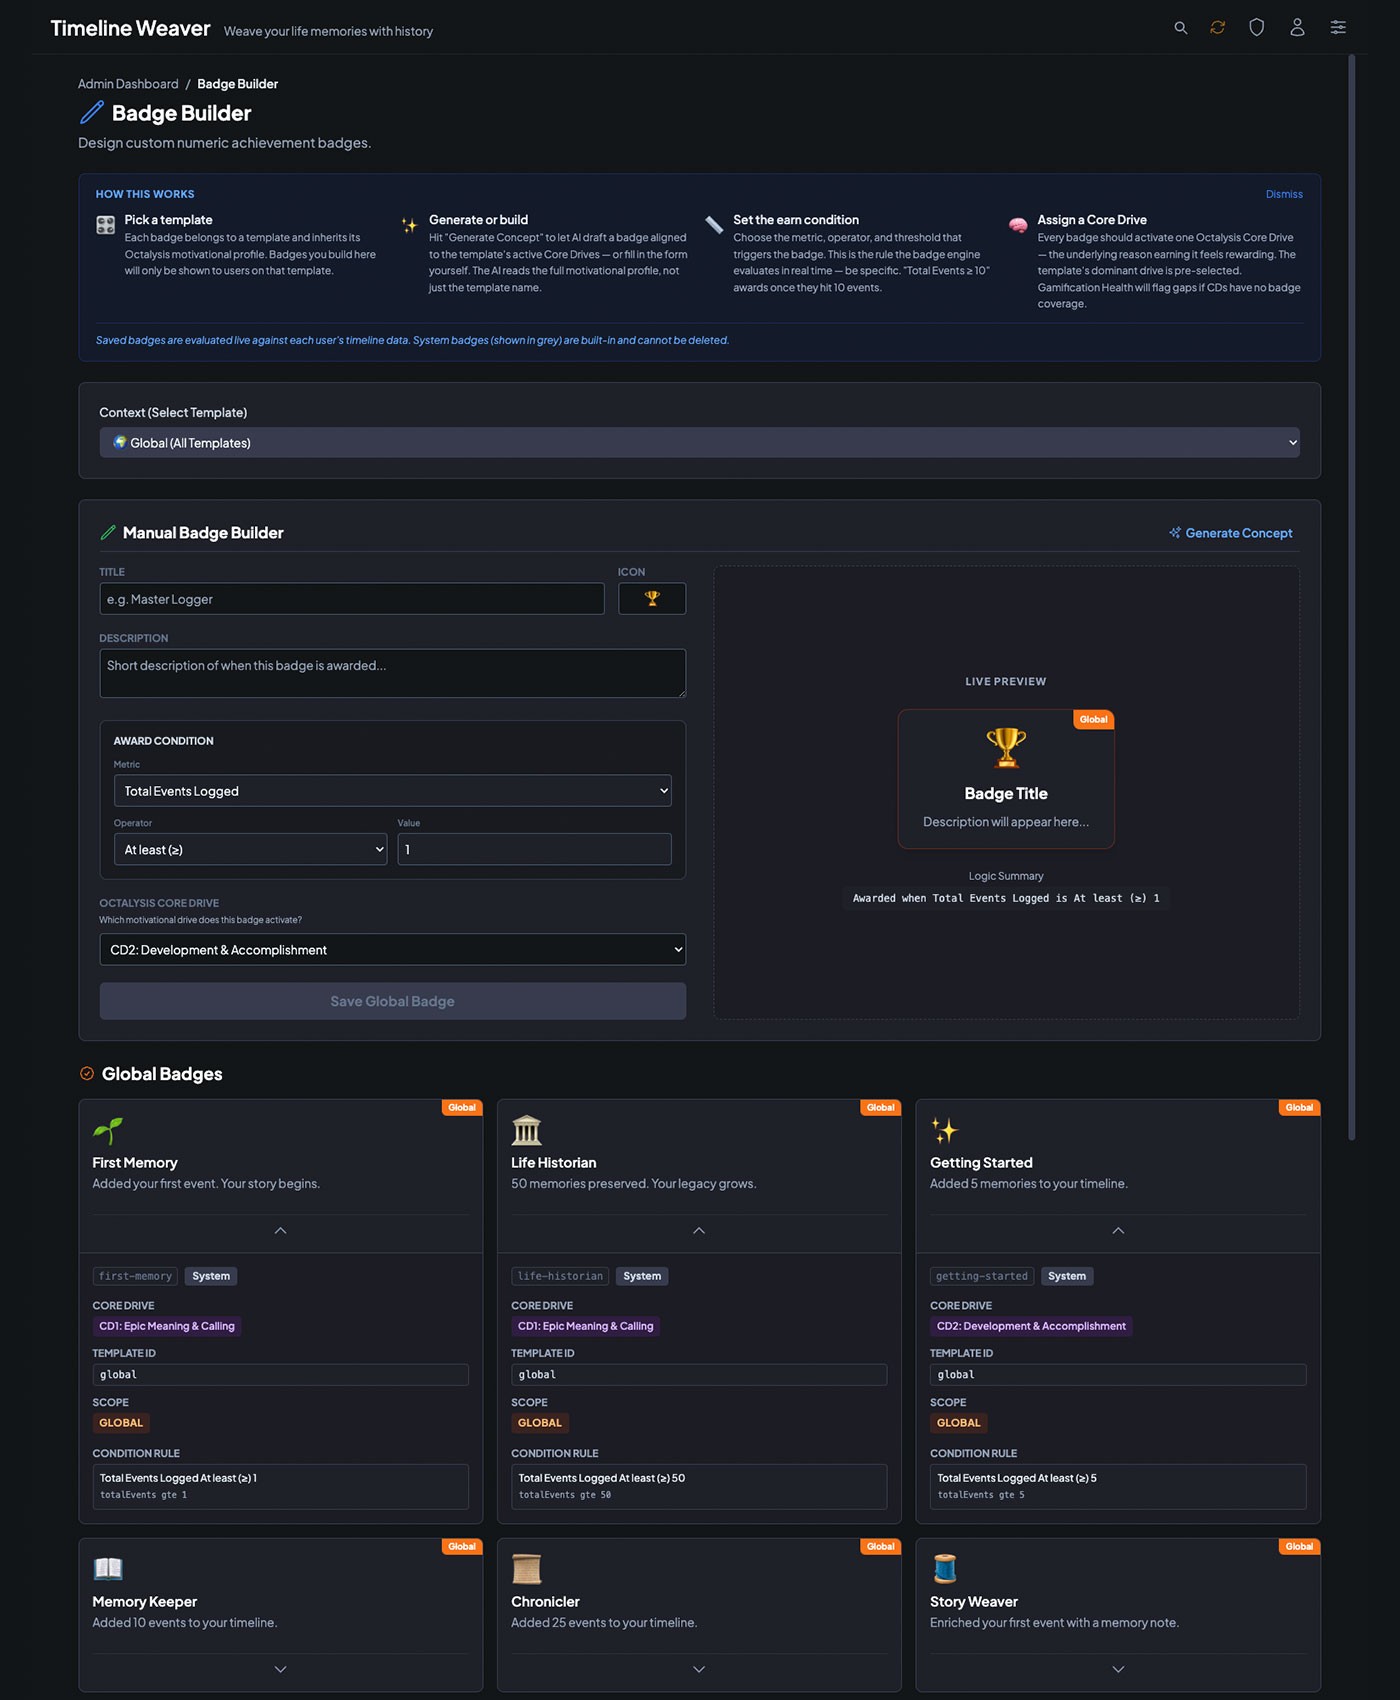Image resolution: width=1400 pixels, height=1700 pixels.
Task: Go to Admin Dashboard breadcrumb
Action: pyautogui.click(x=128, y=84)
